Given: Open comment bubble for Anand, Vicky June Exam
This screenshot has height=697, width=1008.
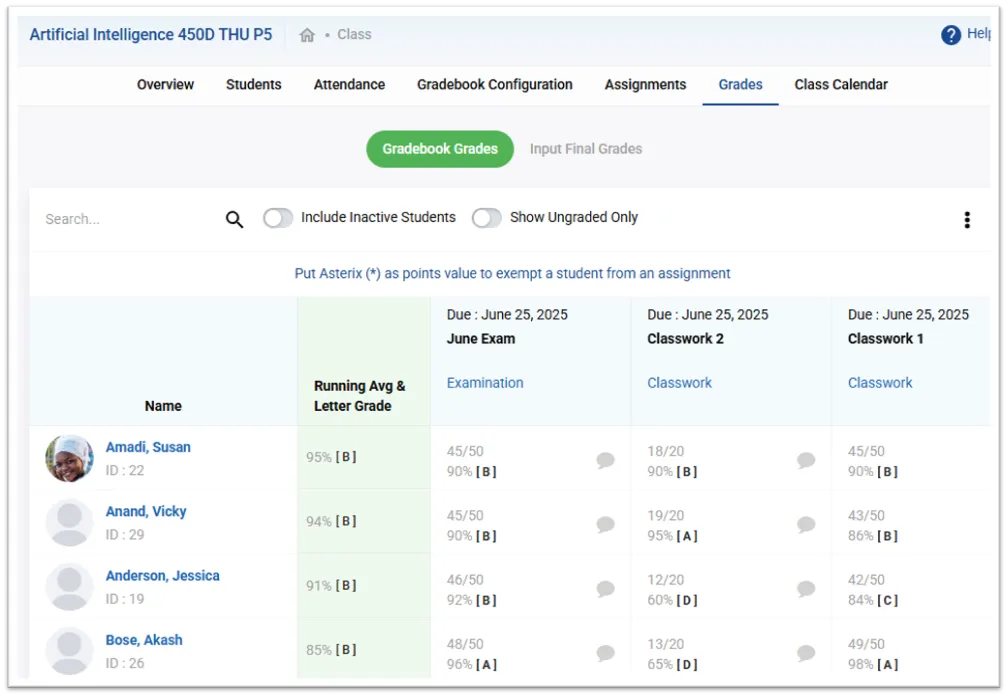Looking at the screenshot, I should click(605, 525).
